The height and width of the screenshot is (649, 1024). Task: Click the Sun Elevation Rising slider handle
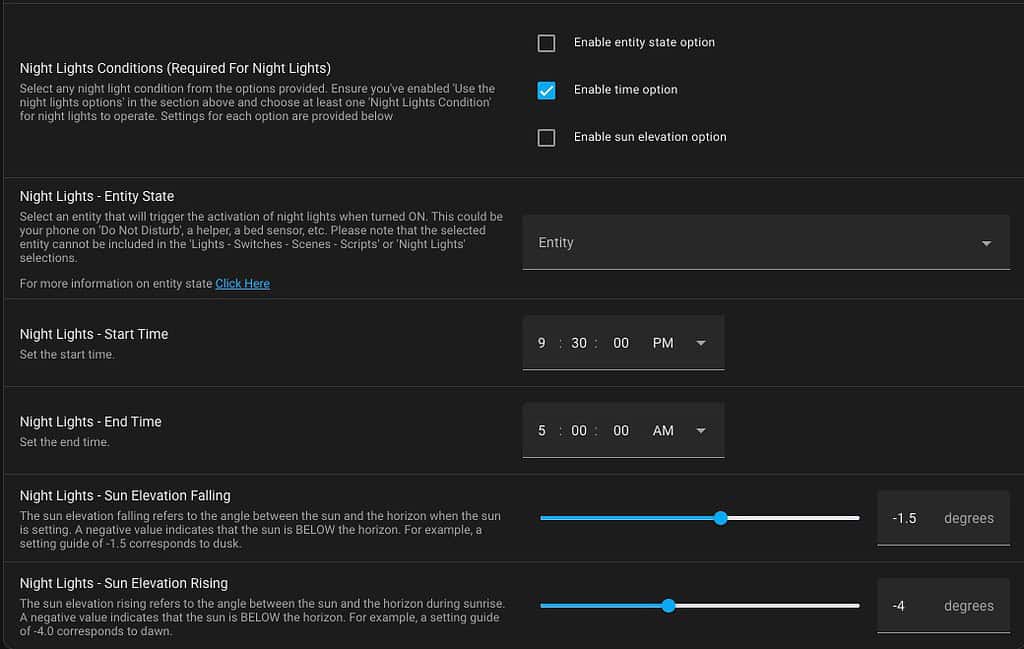click(668, 605)
